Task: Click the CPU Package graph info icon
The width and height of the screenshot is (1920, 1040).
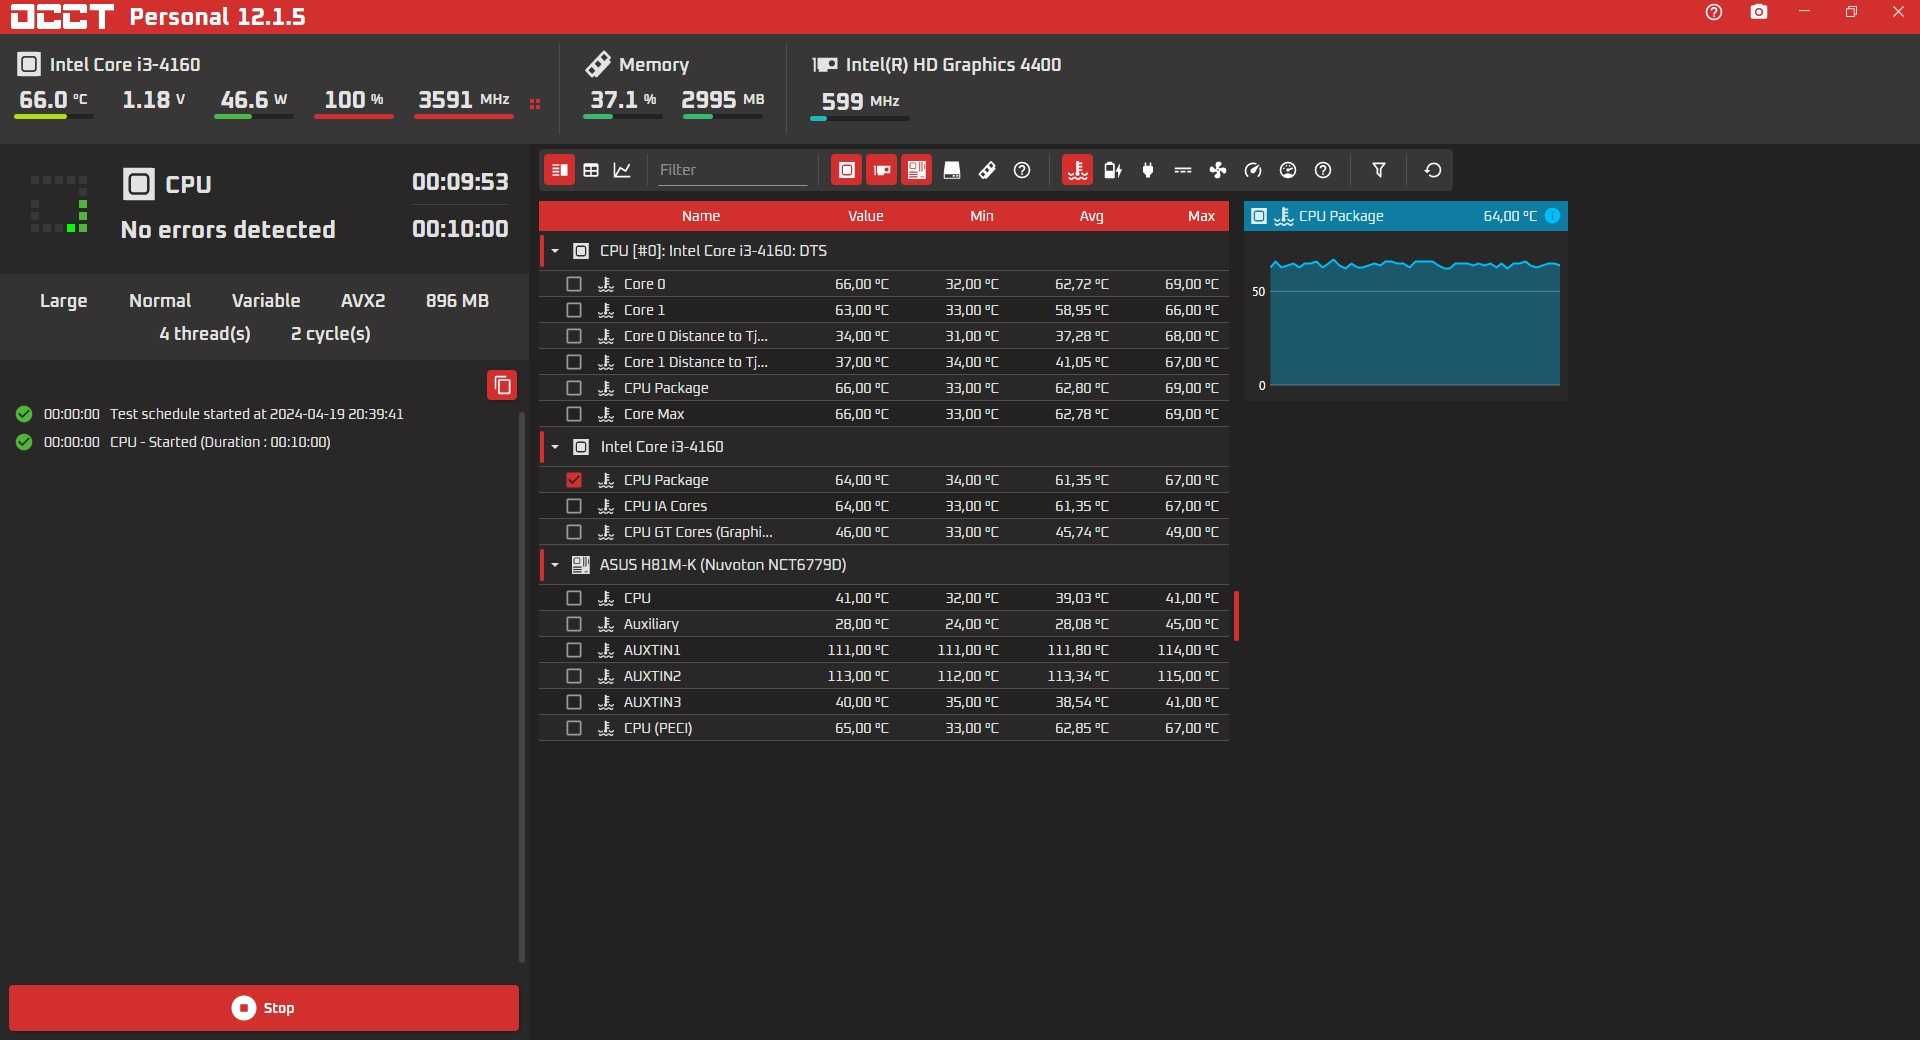Action: coord(1552,216)
